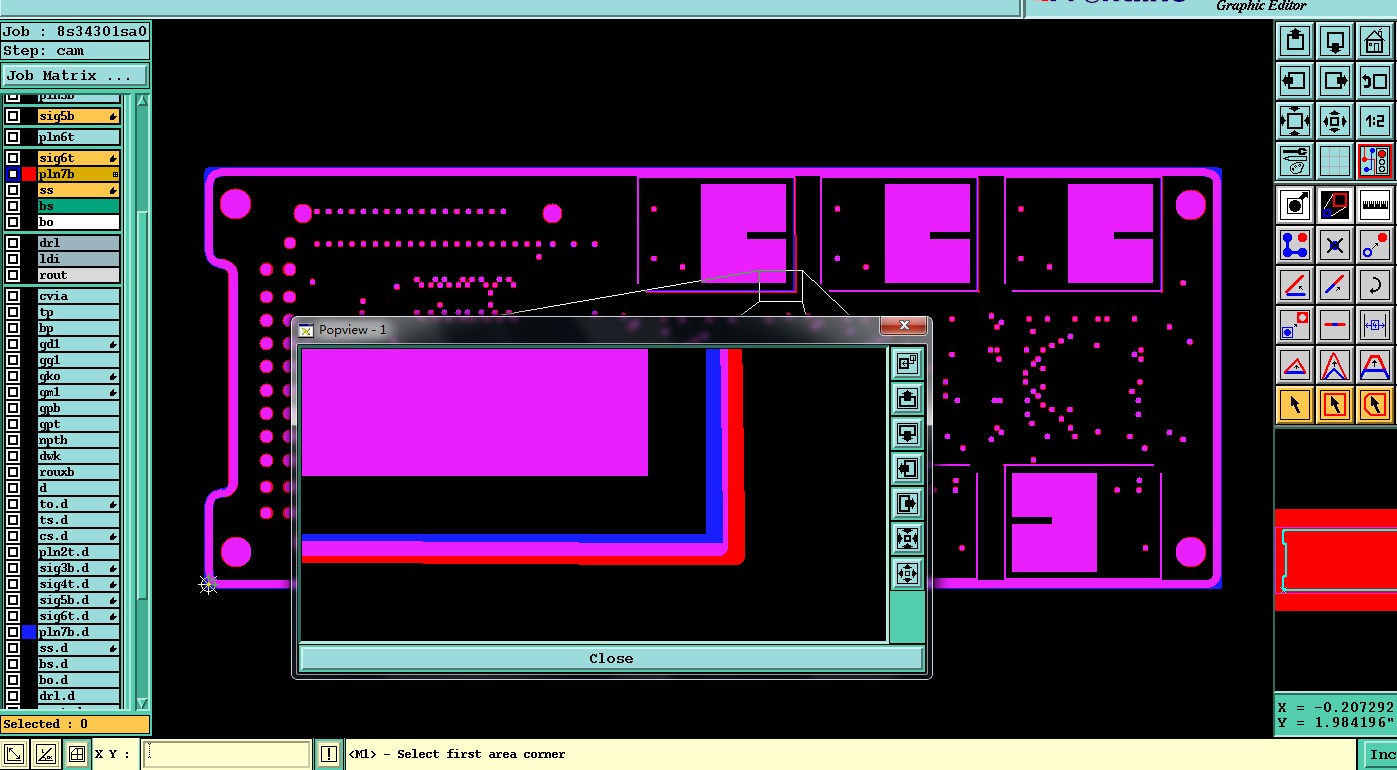The image size is (1397, 770).
Task: Click the Close button in Popview
Action: click(611, 658)
